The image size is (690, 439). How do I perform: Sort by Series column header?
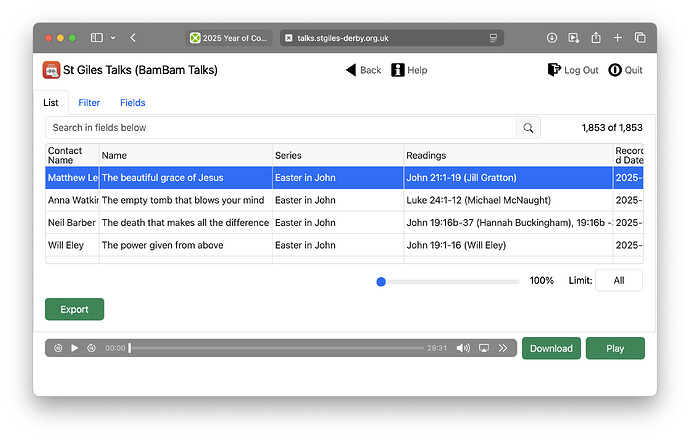point(338,155)
